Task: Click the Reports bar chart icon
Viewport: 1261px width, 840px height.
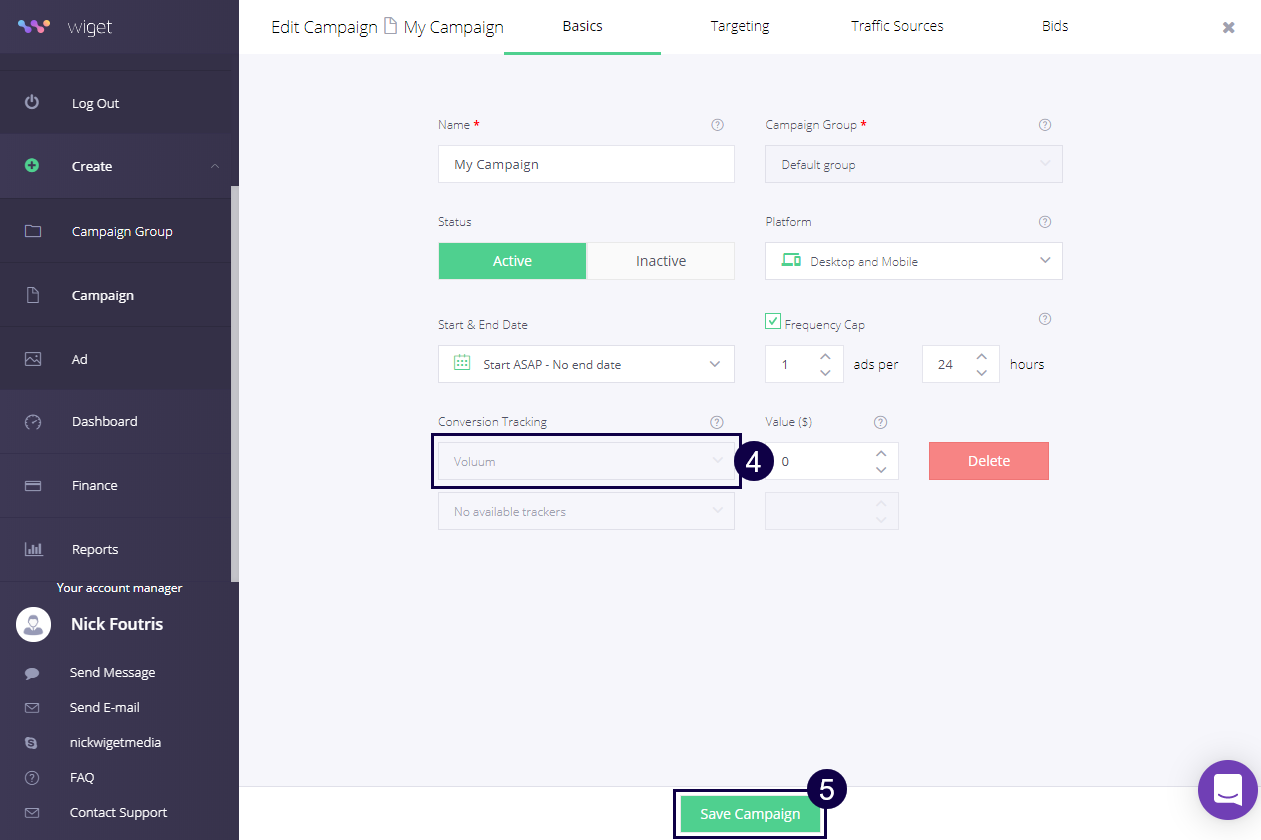Action: [33, 549]
